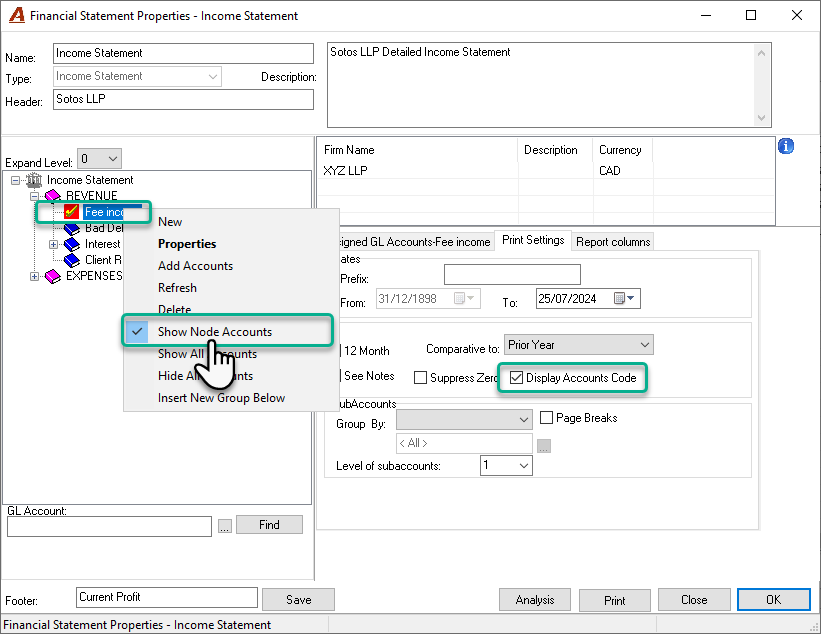Collapse the REVENUE tree node
The image size is (821, 634).
[x=35, y=196]
